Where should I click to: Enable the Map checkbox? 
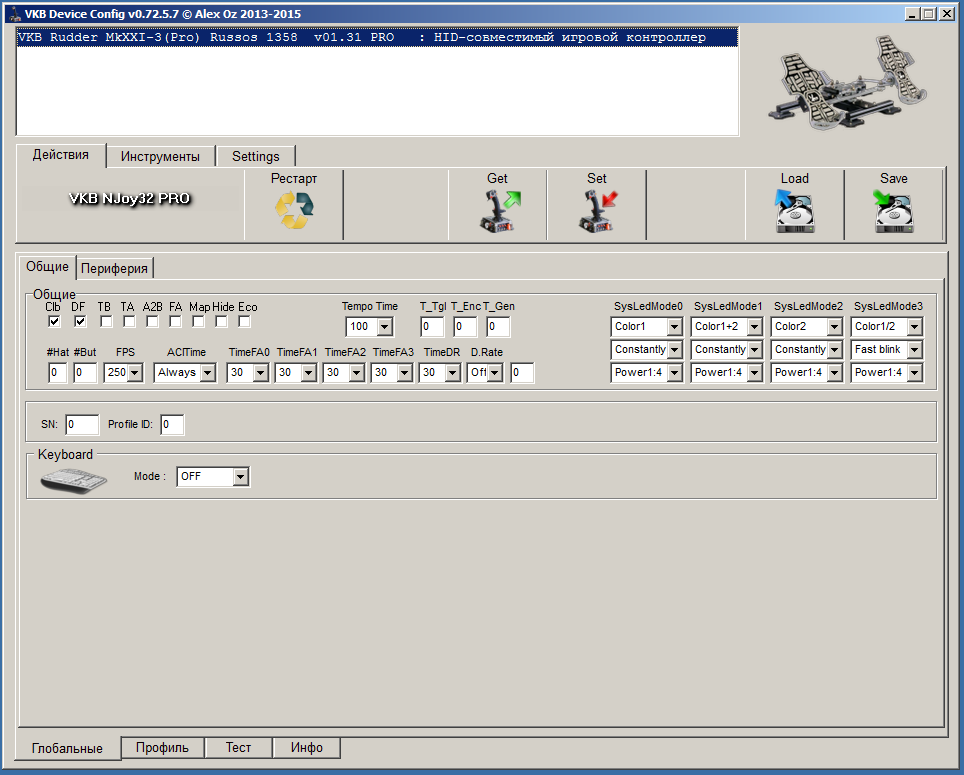tap(198, 321)
